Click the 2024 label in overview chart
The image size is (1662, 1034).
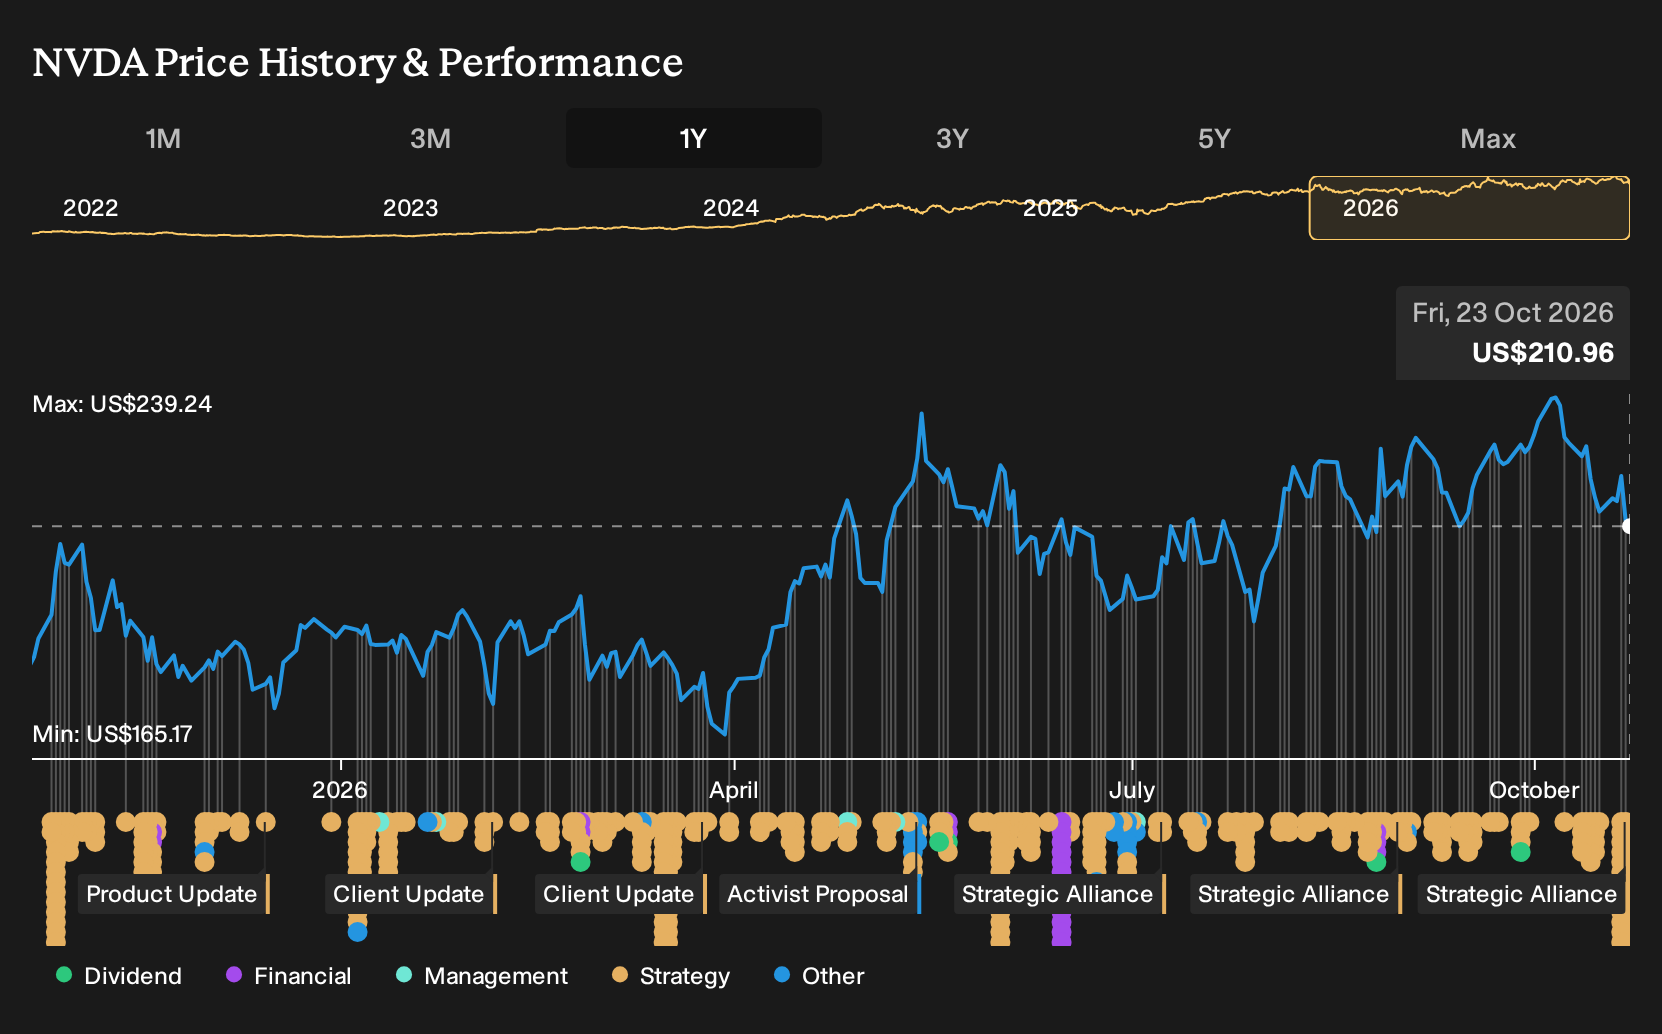(731, 208)
